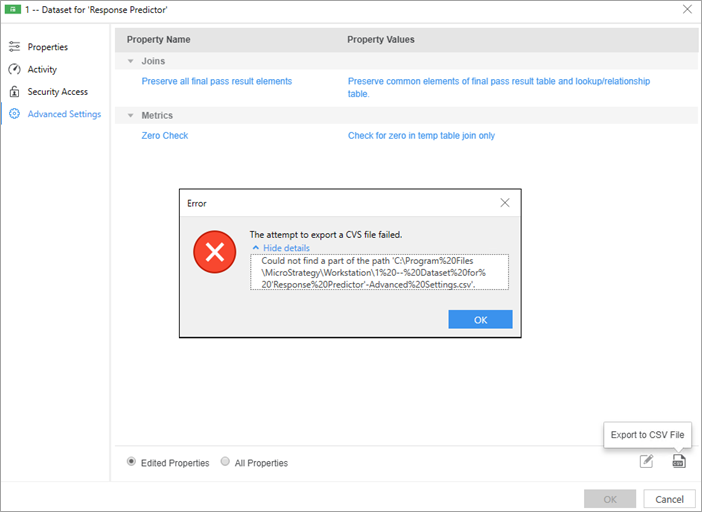This screenshot has width=702, height=512.
Task: Click the Activity gauge icon in sidebar
Action: click(x=14, y=69)
